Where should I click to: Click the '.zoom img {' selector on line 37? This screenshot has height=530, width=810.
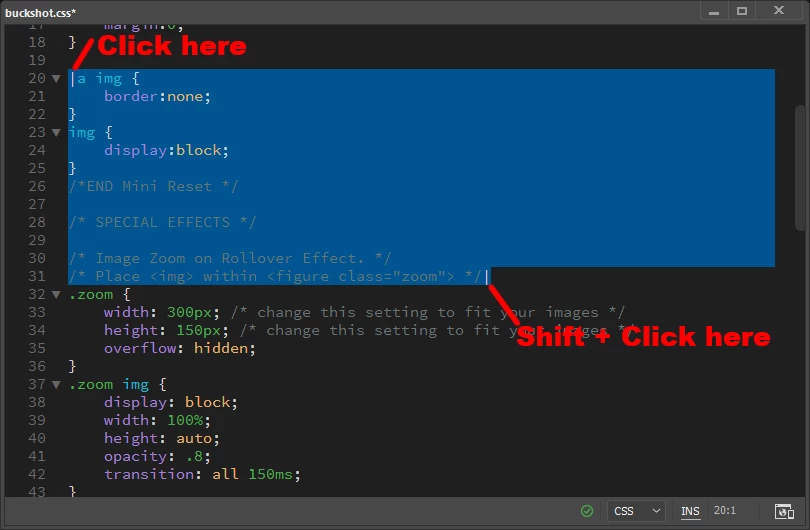pyautogui.click(x=118, y=385)
